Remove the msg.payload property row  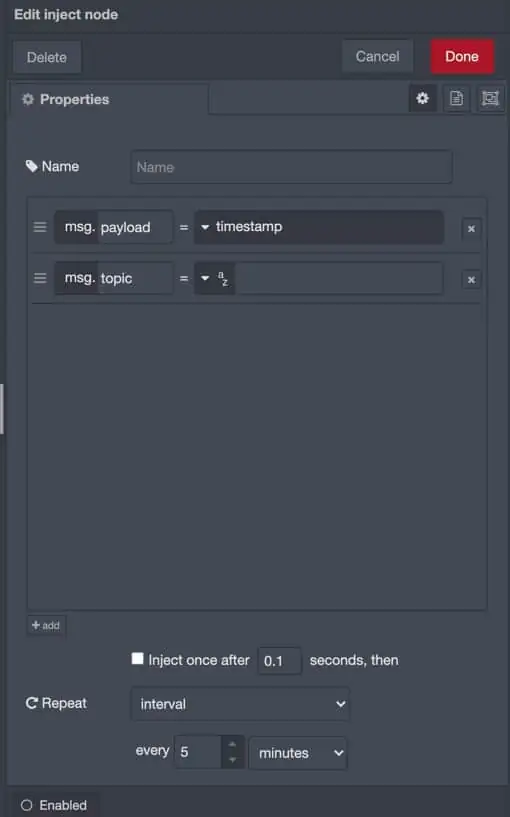471,229
